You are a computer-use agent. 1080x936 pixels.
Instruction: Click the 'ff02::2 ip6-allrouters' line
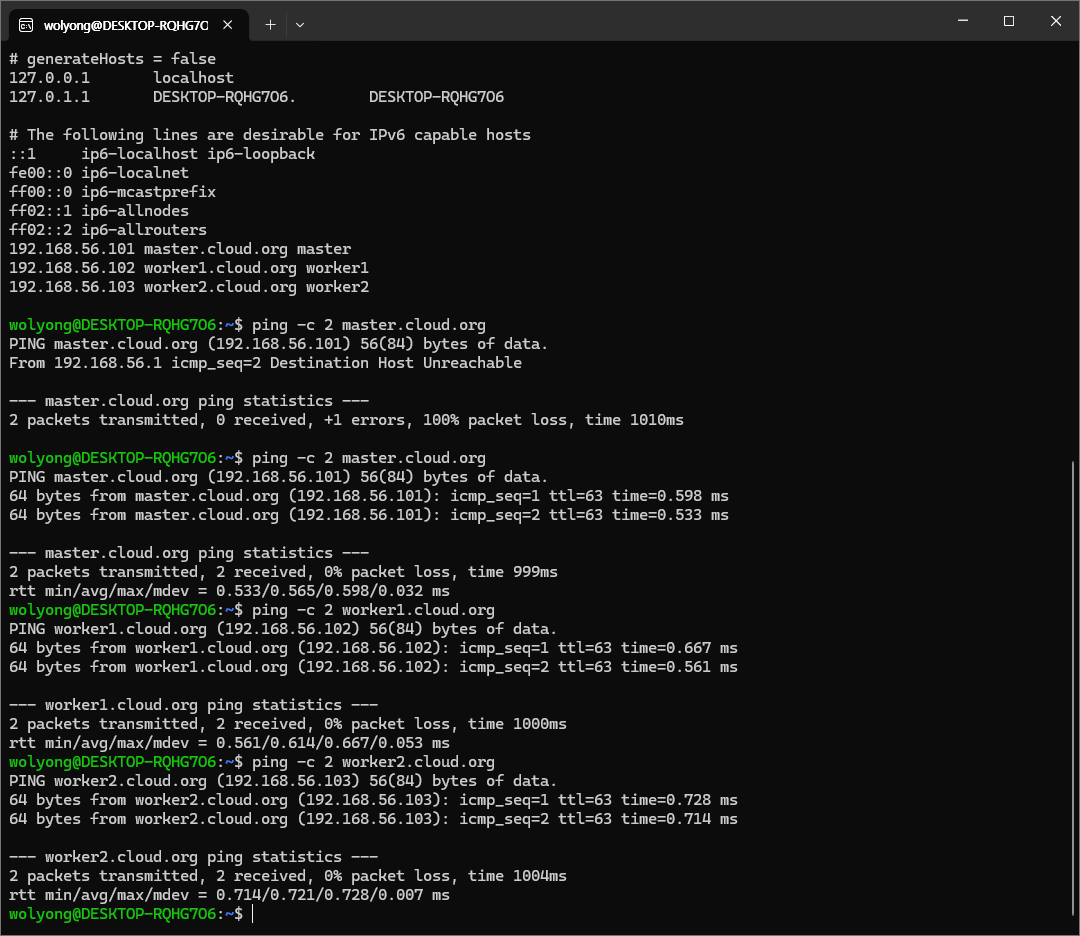[108, 230]
